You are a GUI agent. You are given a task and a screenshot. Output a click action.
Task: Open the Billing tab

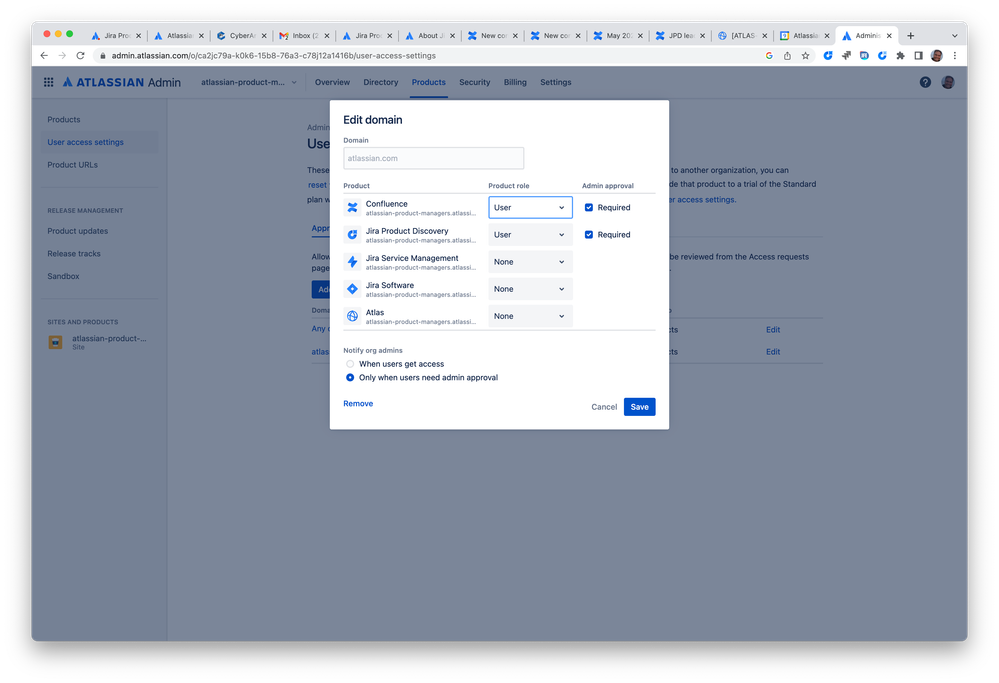pos(515,82)
